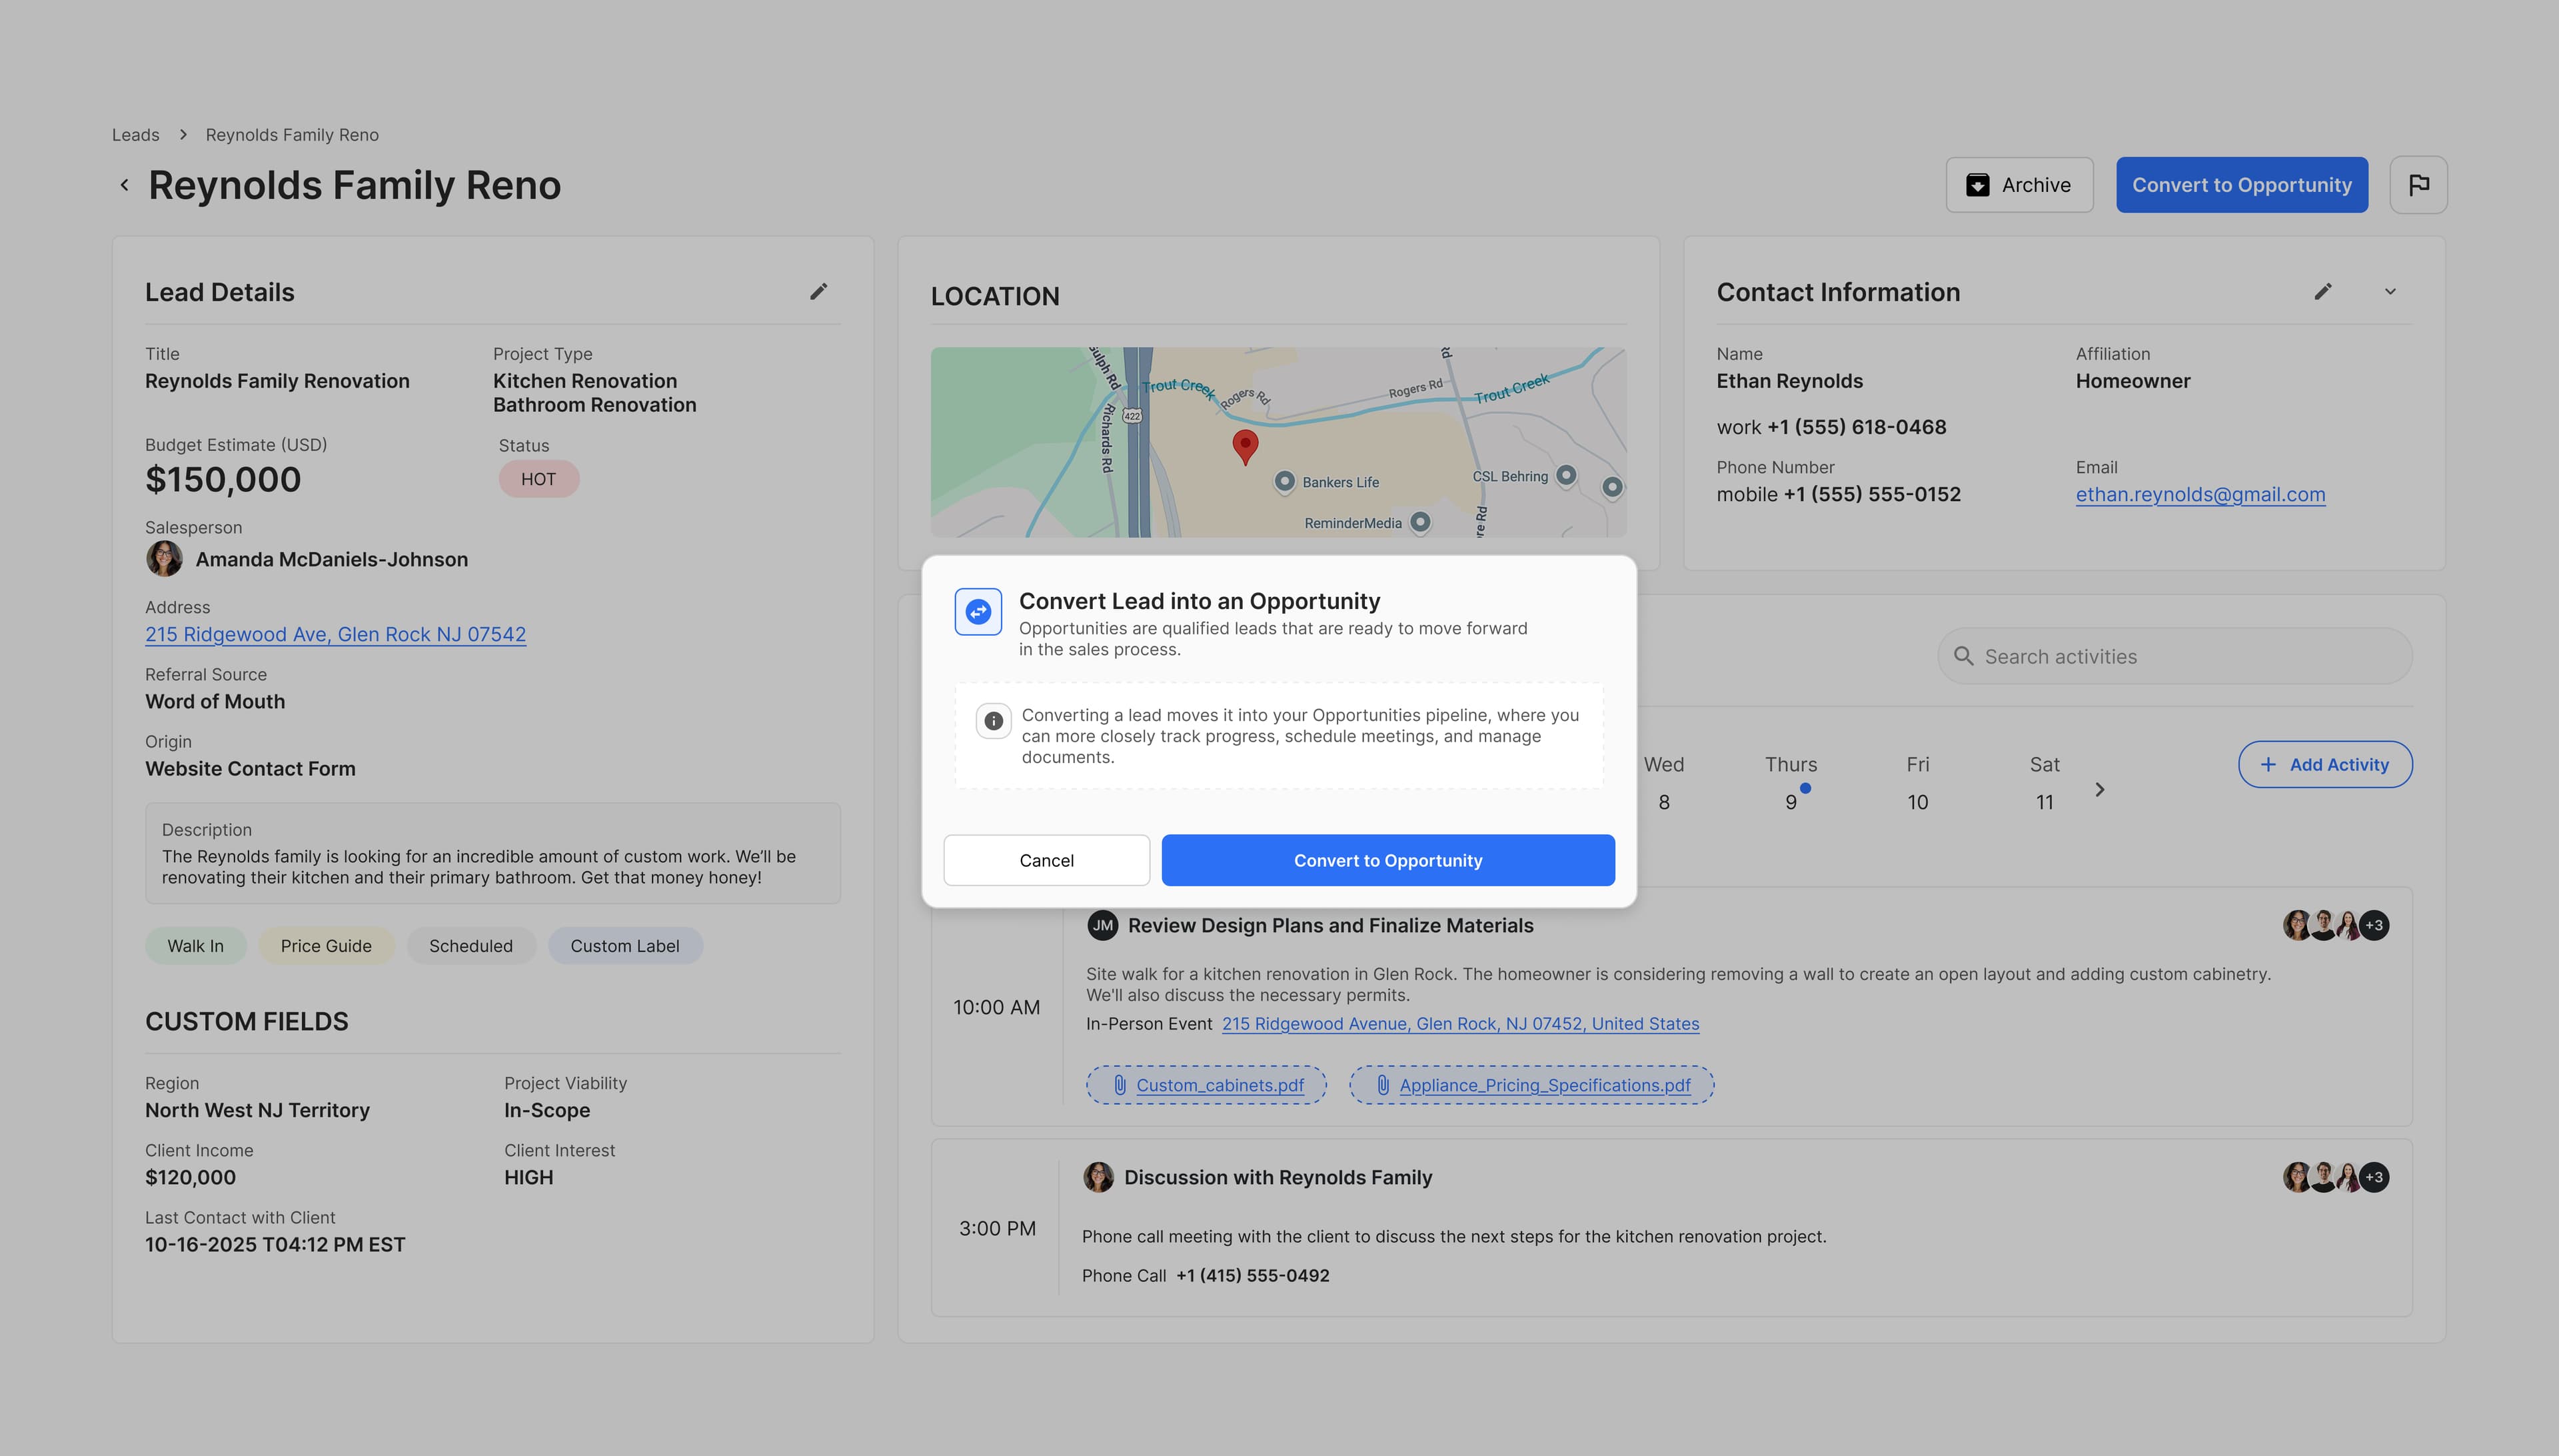
Task: Click the Review Design Plans and Finalize Materials title
Action: pyautogui.click(x=1330, y=925)
